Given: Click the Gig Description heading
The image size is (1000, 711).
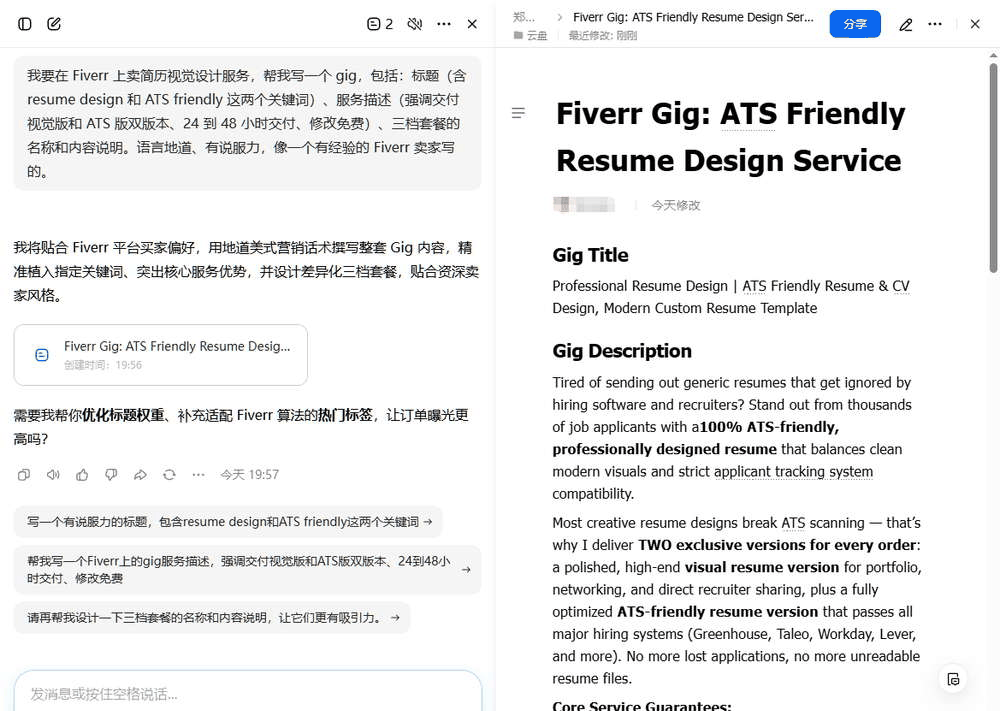Looking at the screenshot, I should pyautogui.click(x=622, y=351).
